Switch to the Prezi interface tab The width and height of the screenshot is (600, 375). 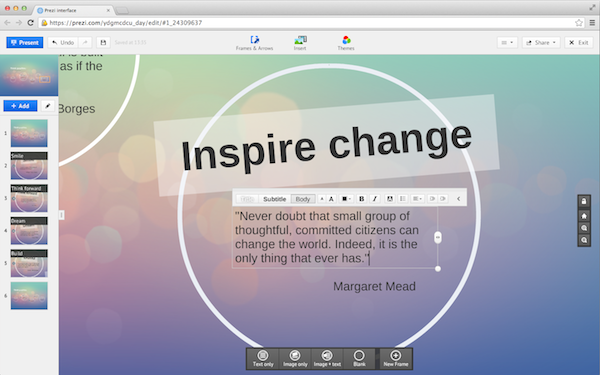click(73, 10)
